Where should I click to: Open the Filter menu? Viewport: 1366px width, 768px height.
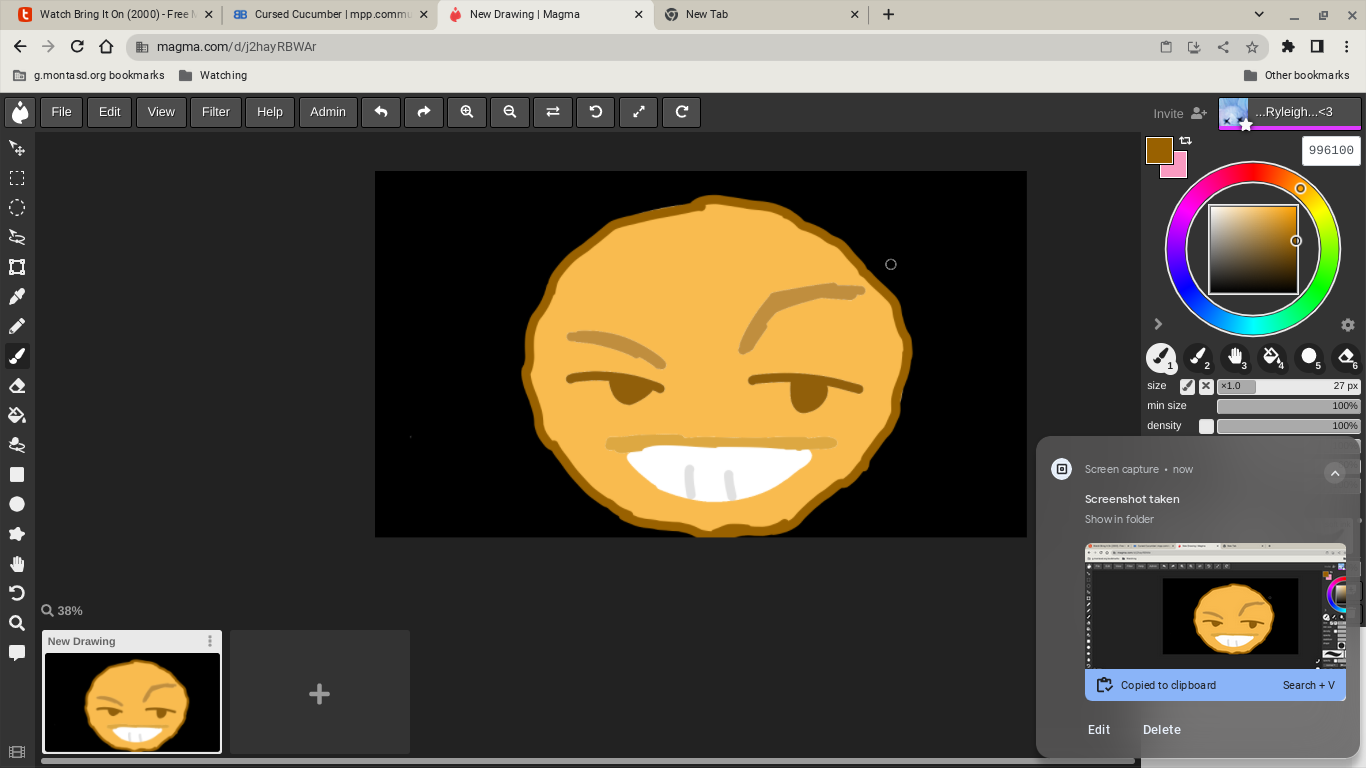(216, 112)
